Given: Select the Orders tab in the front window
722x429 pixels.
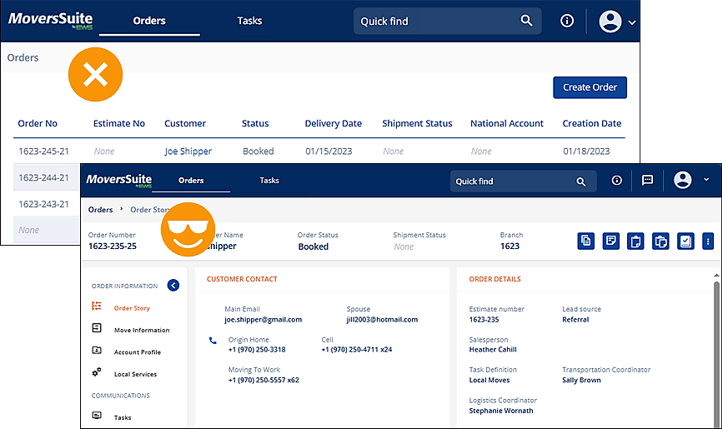Looking at the screenshot, I should (x=191, y=180).
